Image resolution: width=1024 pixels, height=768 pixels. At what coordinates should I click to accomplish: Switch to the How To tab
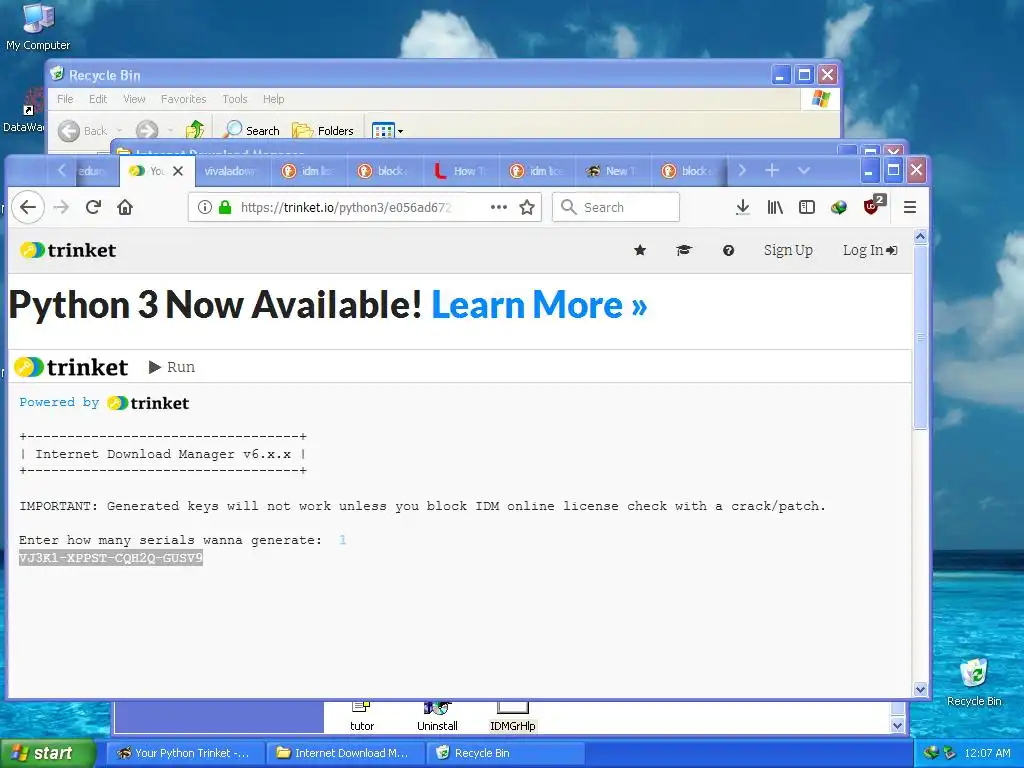pos(461,171)
